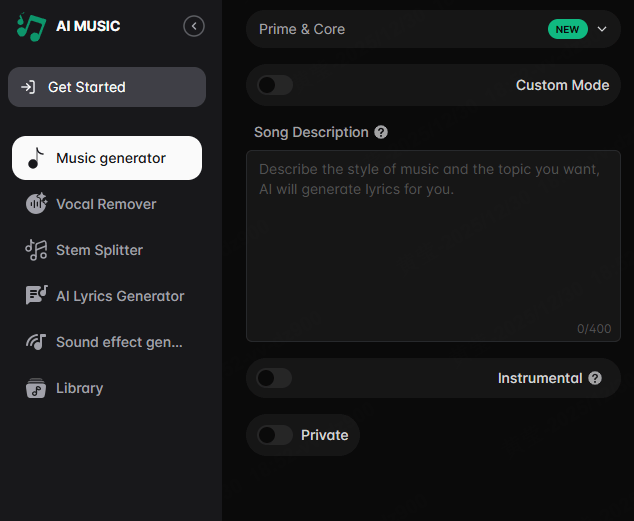Click the AI MUSIC logo icon

(31, 27)
